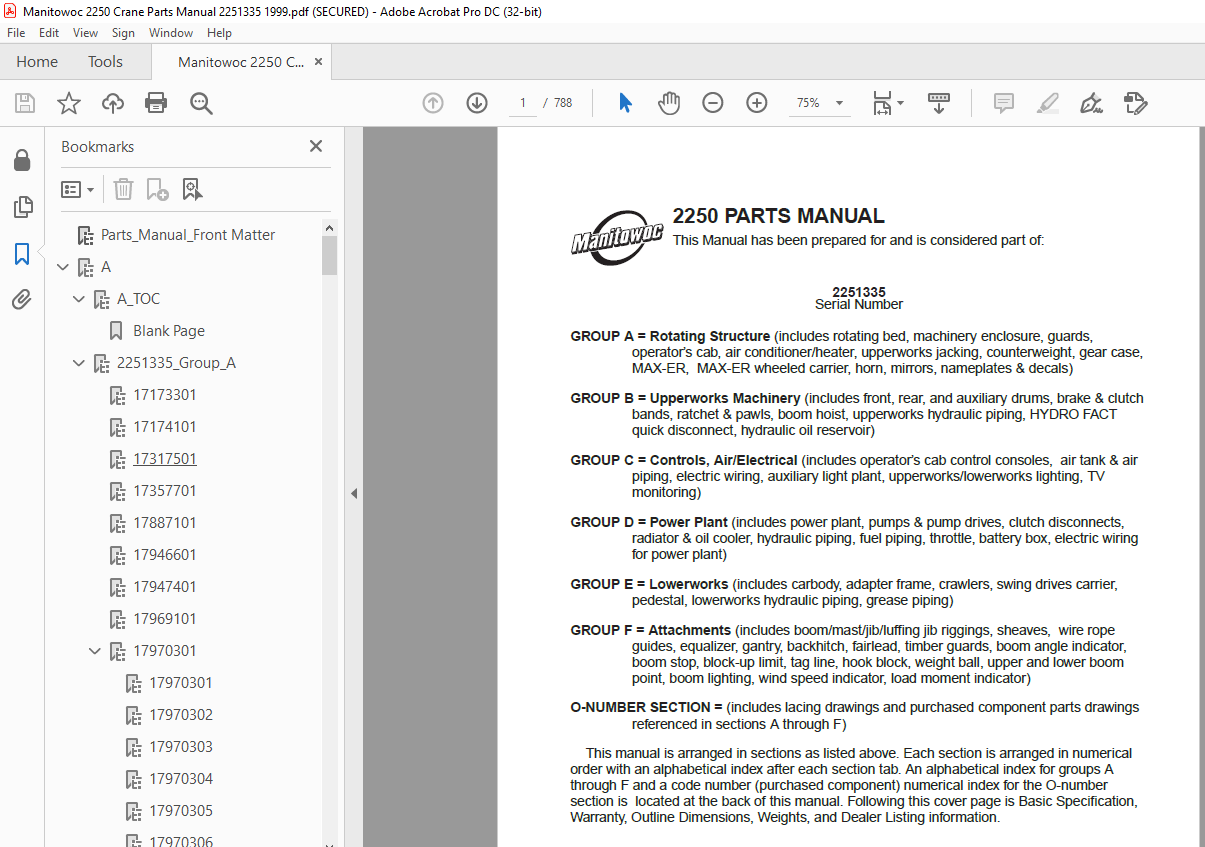This screenshot has height=847, width=1205.
Task: Select the highlight text pen tool
Action: [x=1048, y=103]
